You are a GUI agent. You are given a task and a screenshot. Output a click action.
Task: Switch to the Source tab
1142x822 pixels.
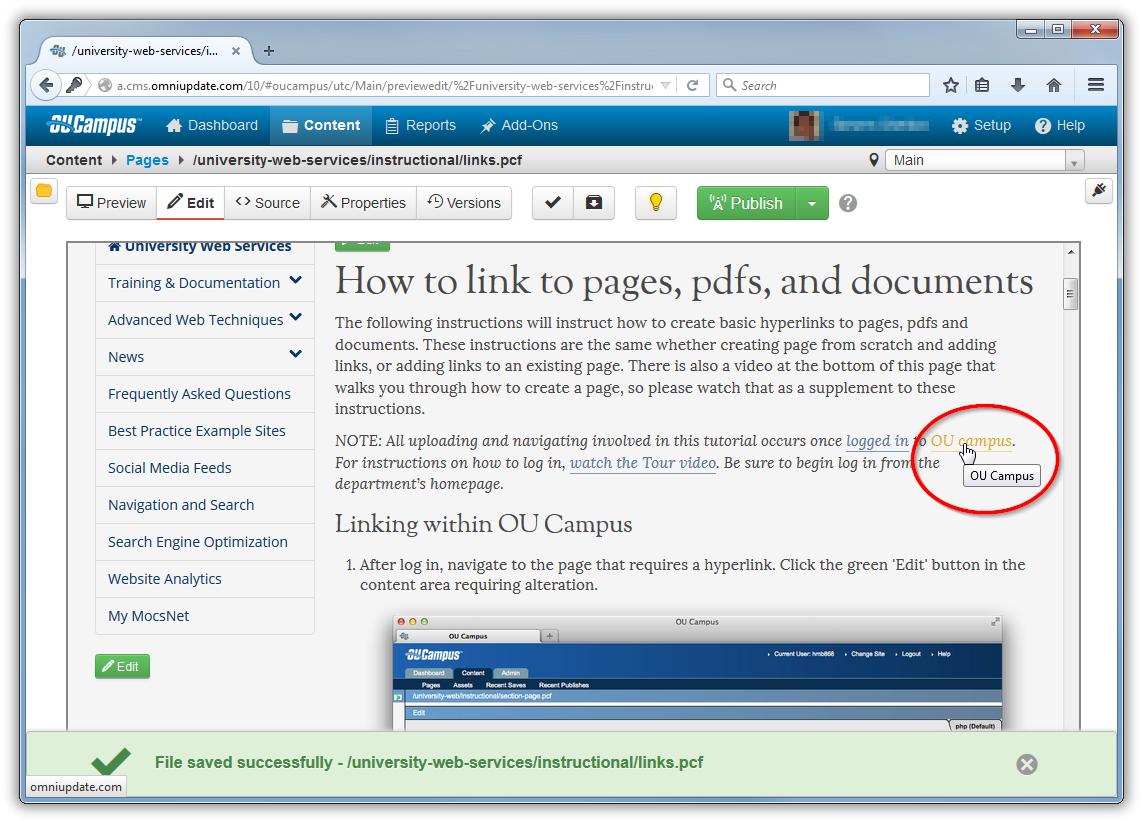click(267, 203)
